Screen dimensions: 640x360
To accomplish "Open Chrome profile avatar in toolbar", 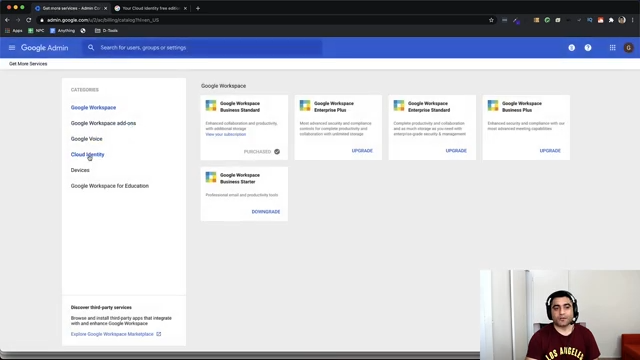I will tap(622, 20).
